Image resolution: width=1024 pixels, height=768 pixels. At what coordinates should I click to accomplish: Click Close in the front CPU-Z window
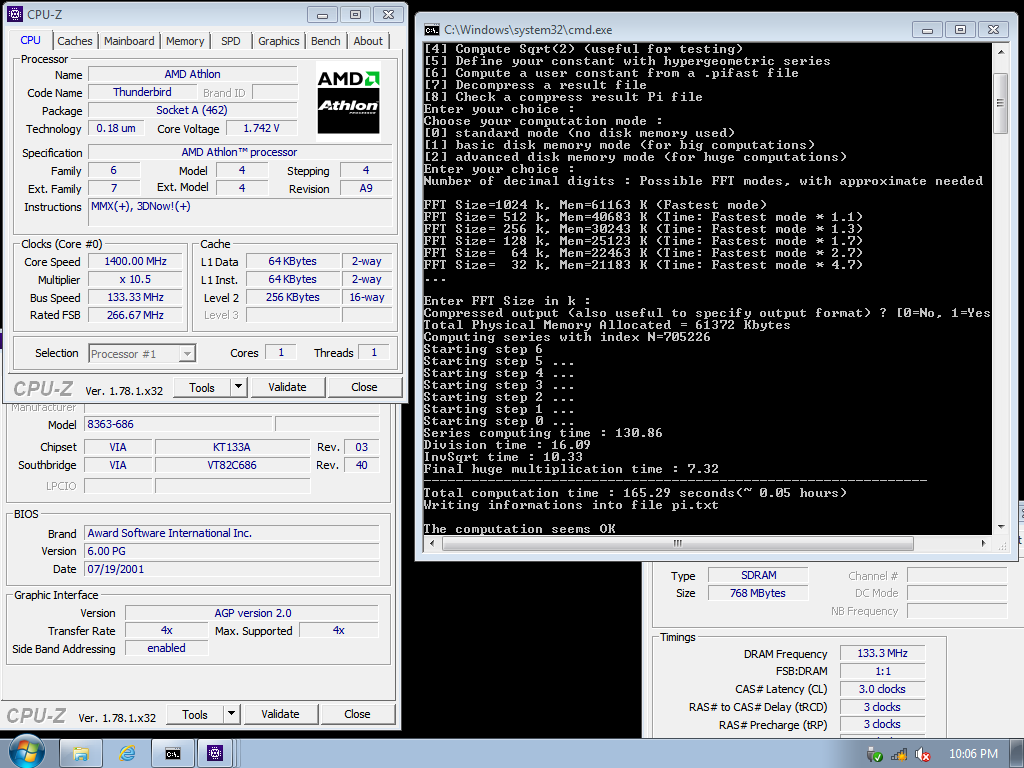point(364,387)
